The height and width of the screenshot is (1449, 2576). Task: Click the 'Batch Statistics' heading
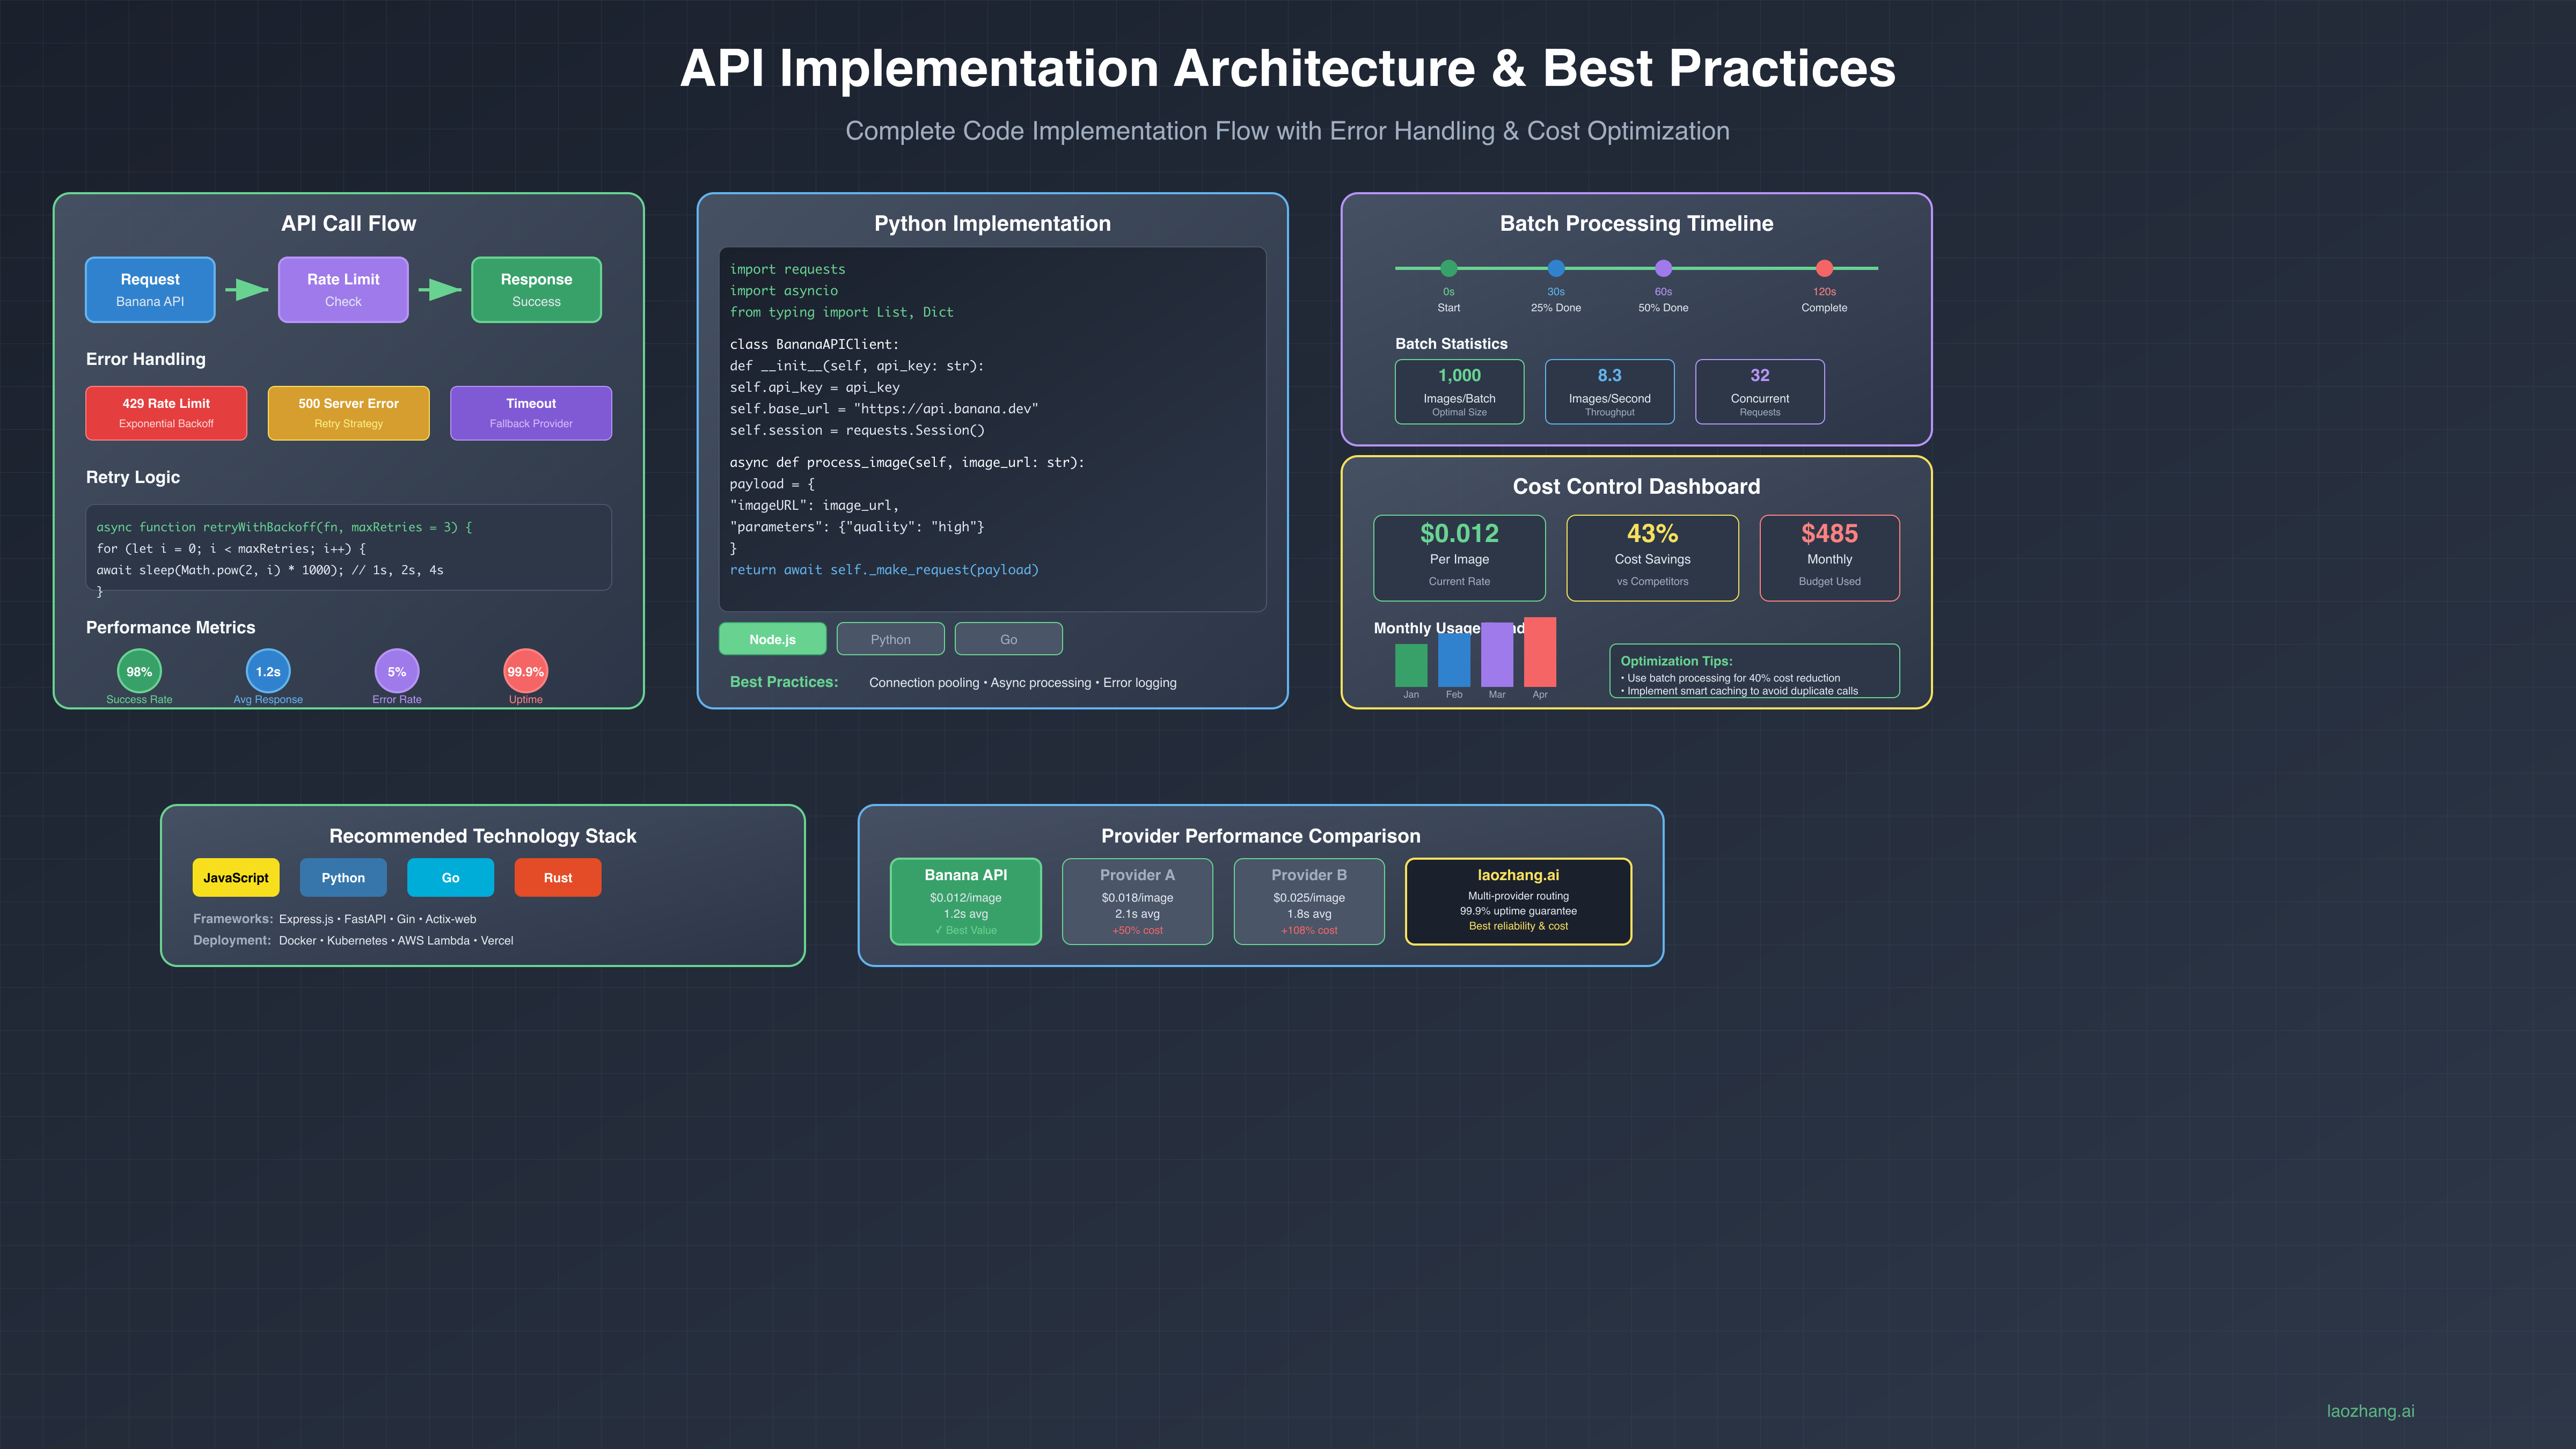pyautogui.click(x=1451, y=343)
